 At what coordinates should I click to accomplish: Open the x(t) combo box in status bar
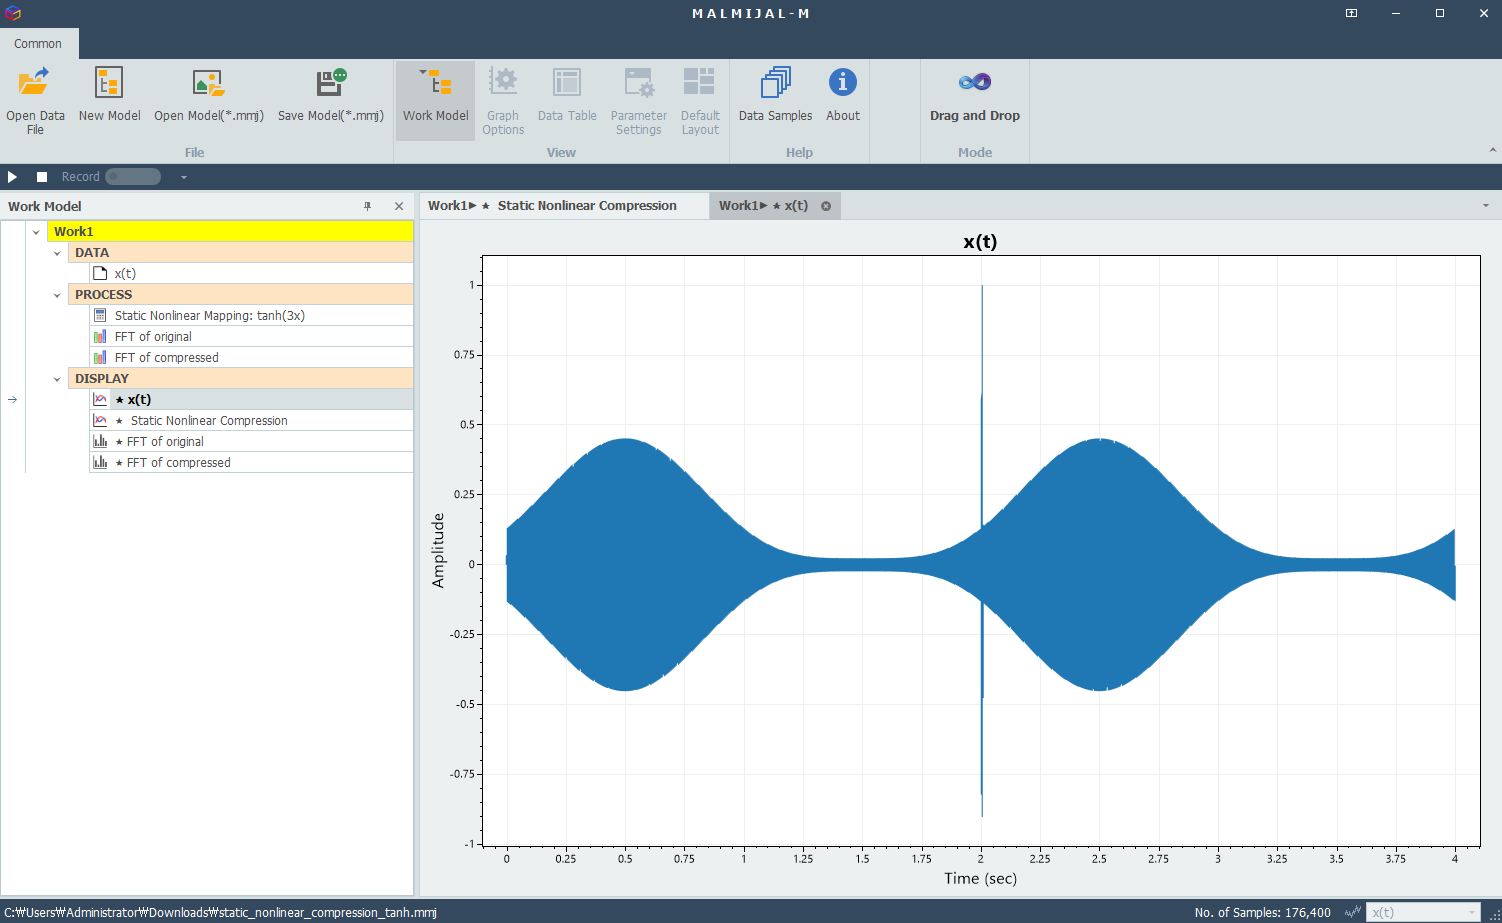tap(1423, 912)
